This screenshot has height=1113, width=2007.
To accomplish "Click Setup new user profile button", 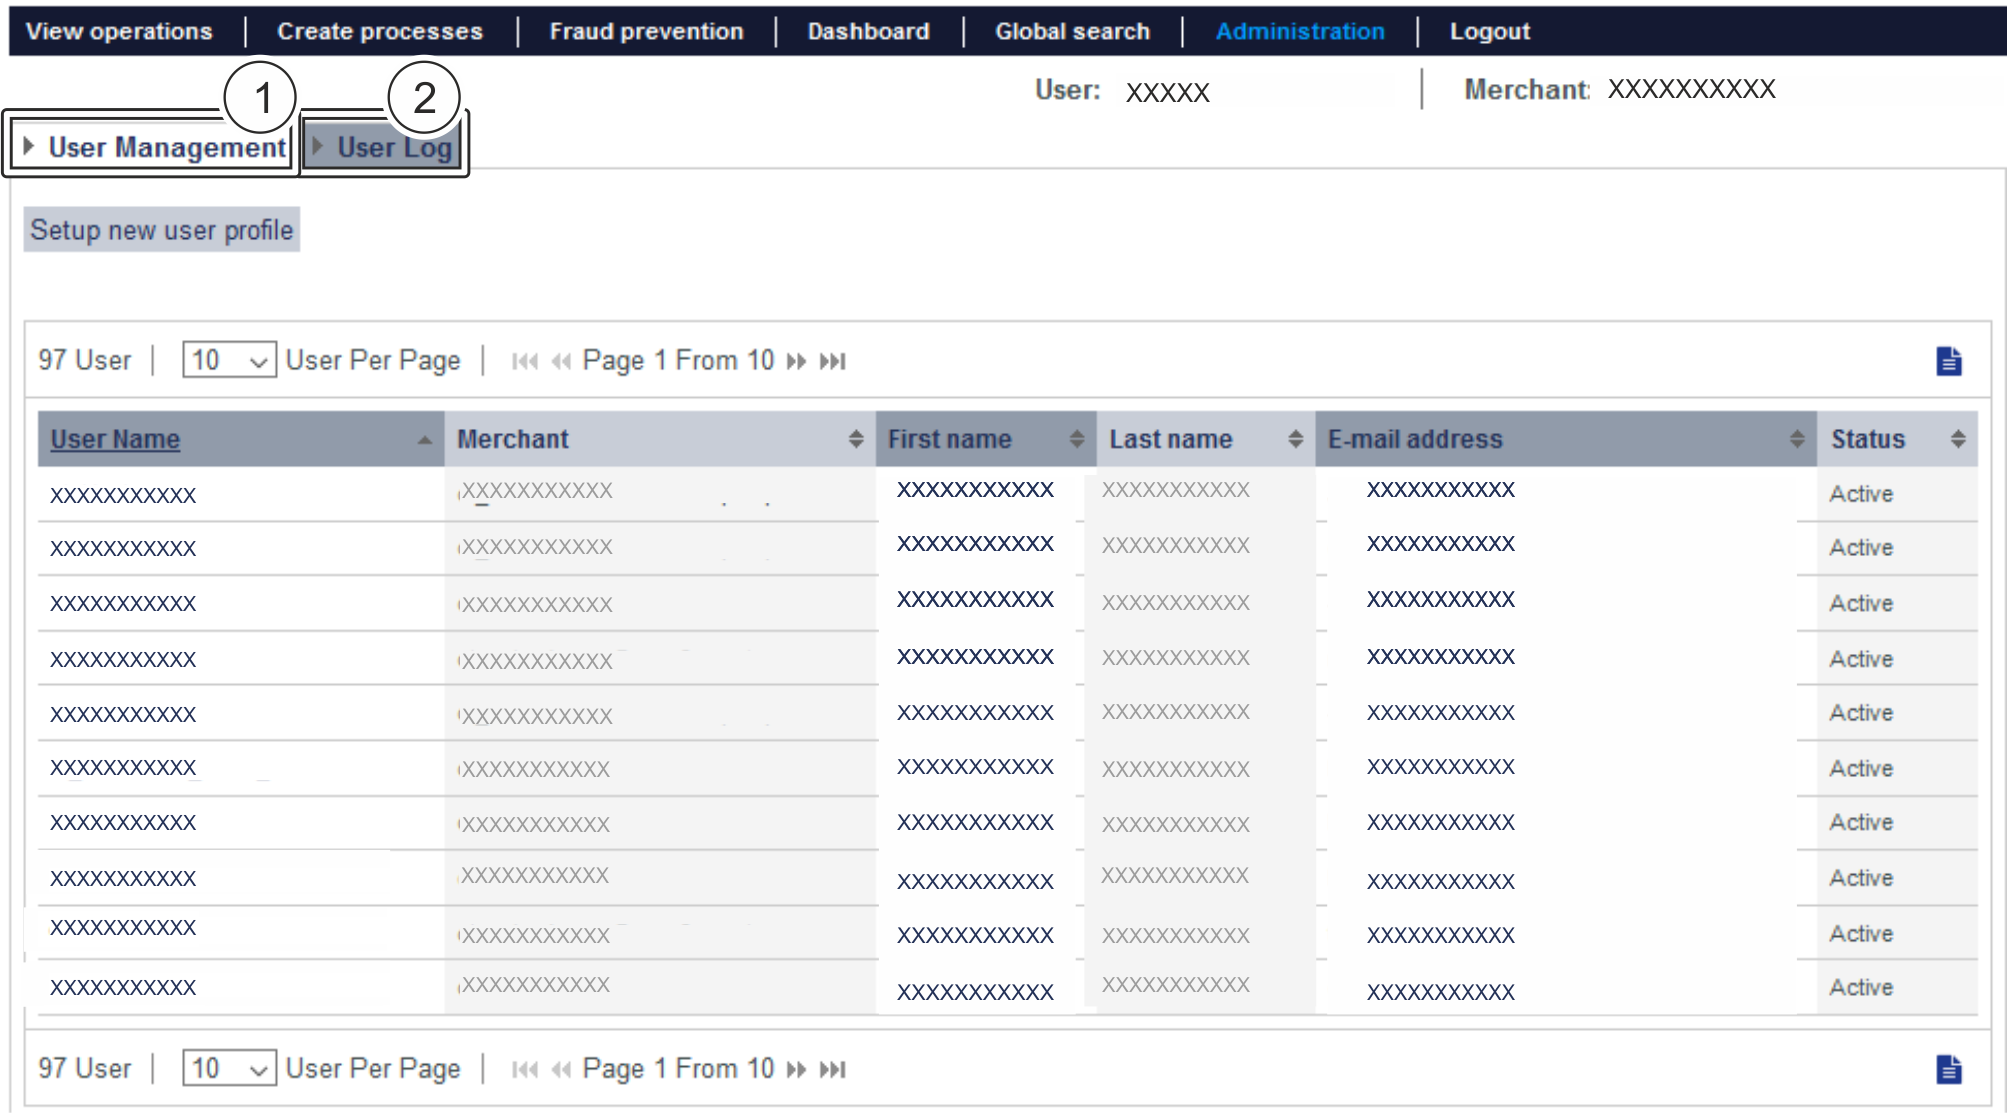I will coord(161,230).
